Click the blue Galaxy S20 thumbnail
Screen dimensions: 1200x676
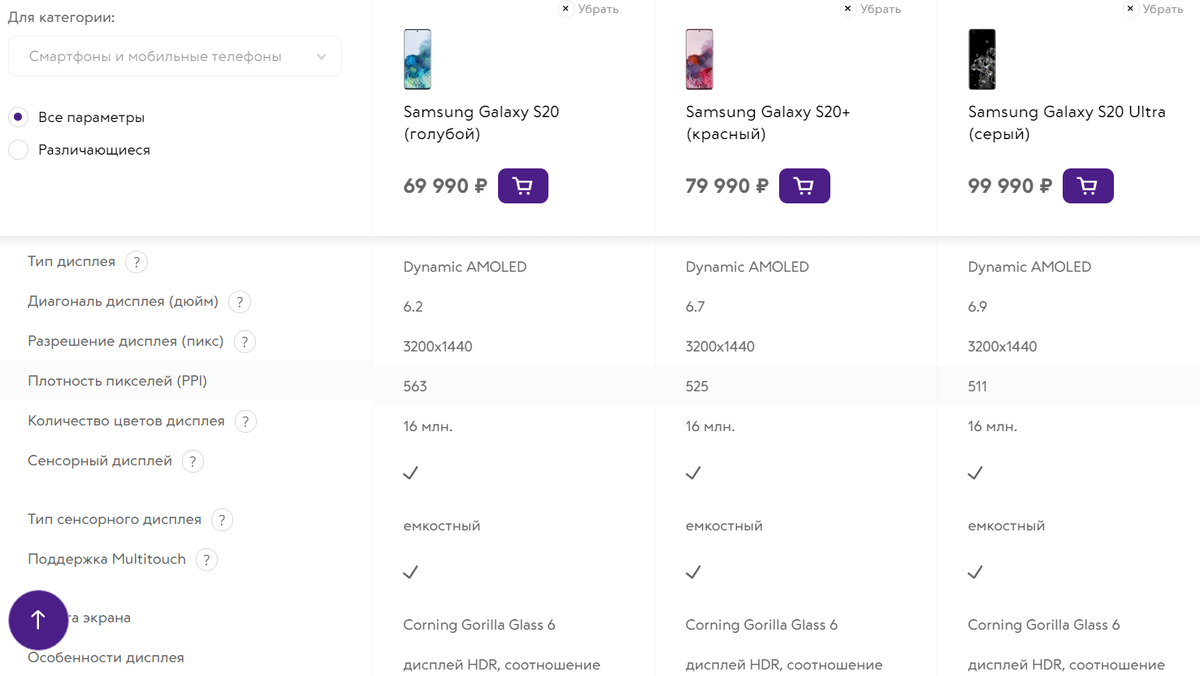click(417, 59)
